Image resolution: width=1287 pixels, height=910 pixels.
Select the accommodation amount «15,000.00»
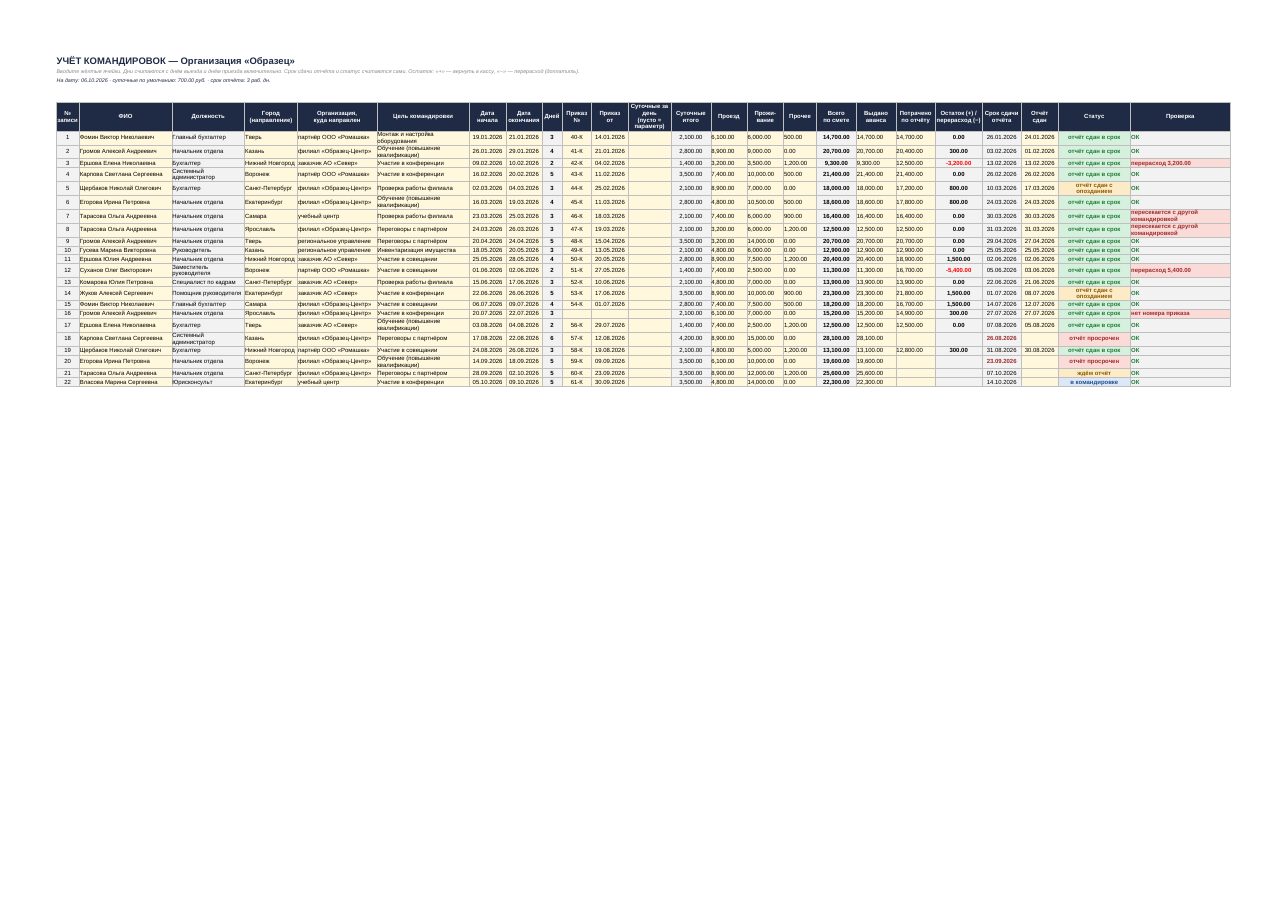765,338
